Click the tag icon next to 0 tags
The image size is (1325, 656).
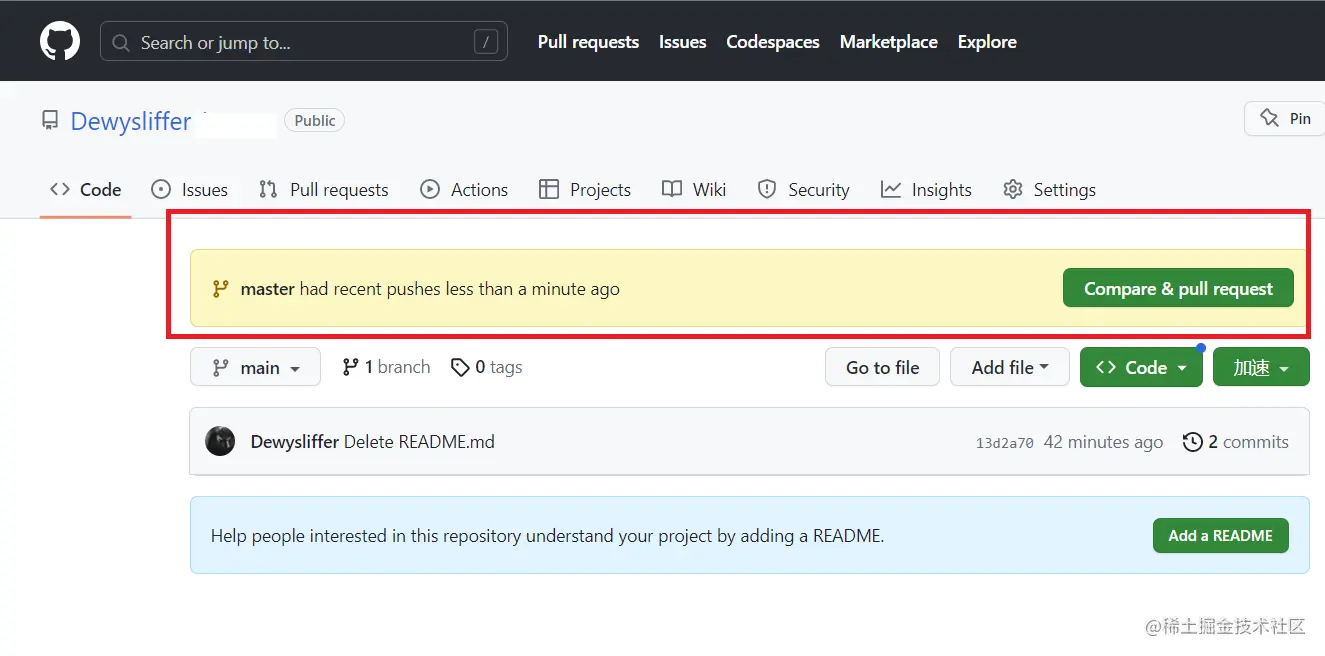click(460, 368)
